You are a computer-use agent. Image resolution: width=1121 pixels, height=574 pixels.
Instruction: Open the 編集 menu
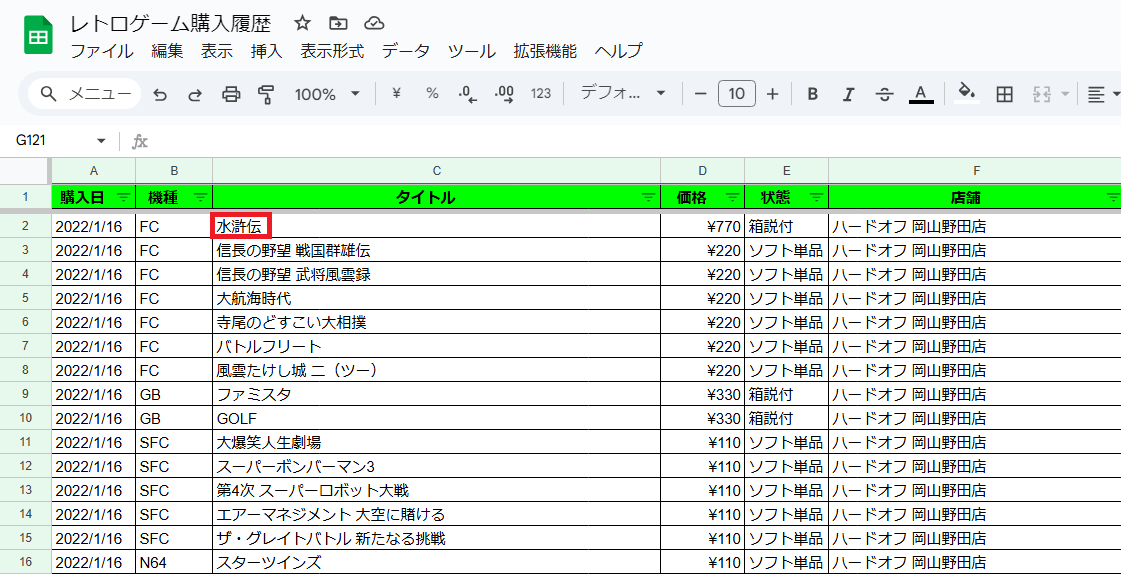pyautogui.click(x=167, y=51)
